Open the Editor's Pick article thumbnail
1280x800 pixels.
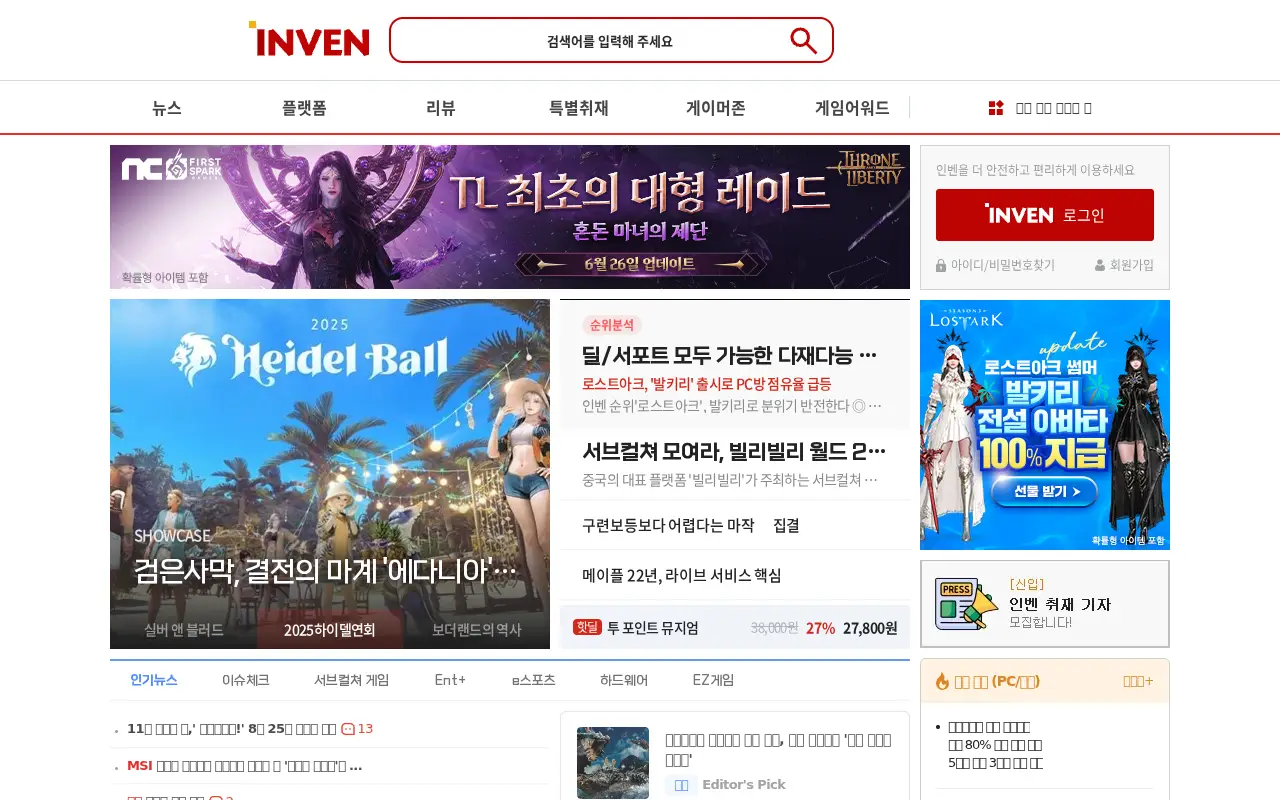point(613,763)
